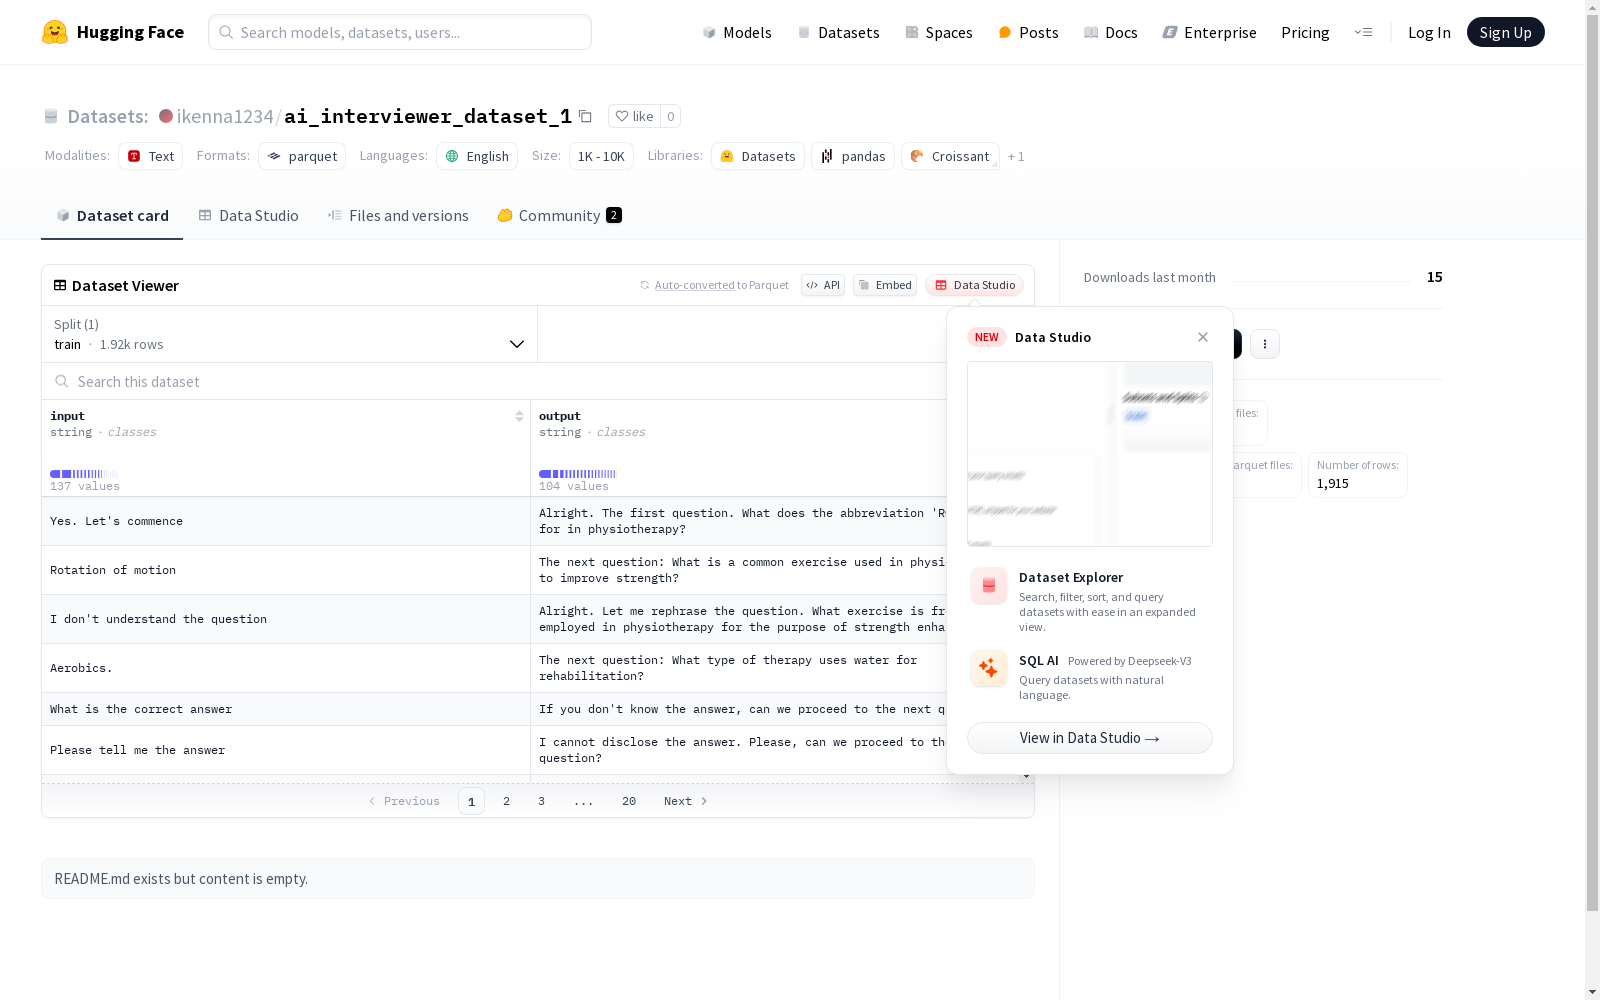This screenshot has width=1600, height=1000.
Task: Open Docs in the top navigation
Action: 1111,33
